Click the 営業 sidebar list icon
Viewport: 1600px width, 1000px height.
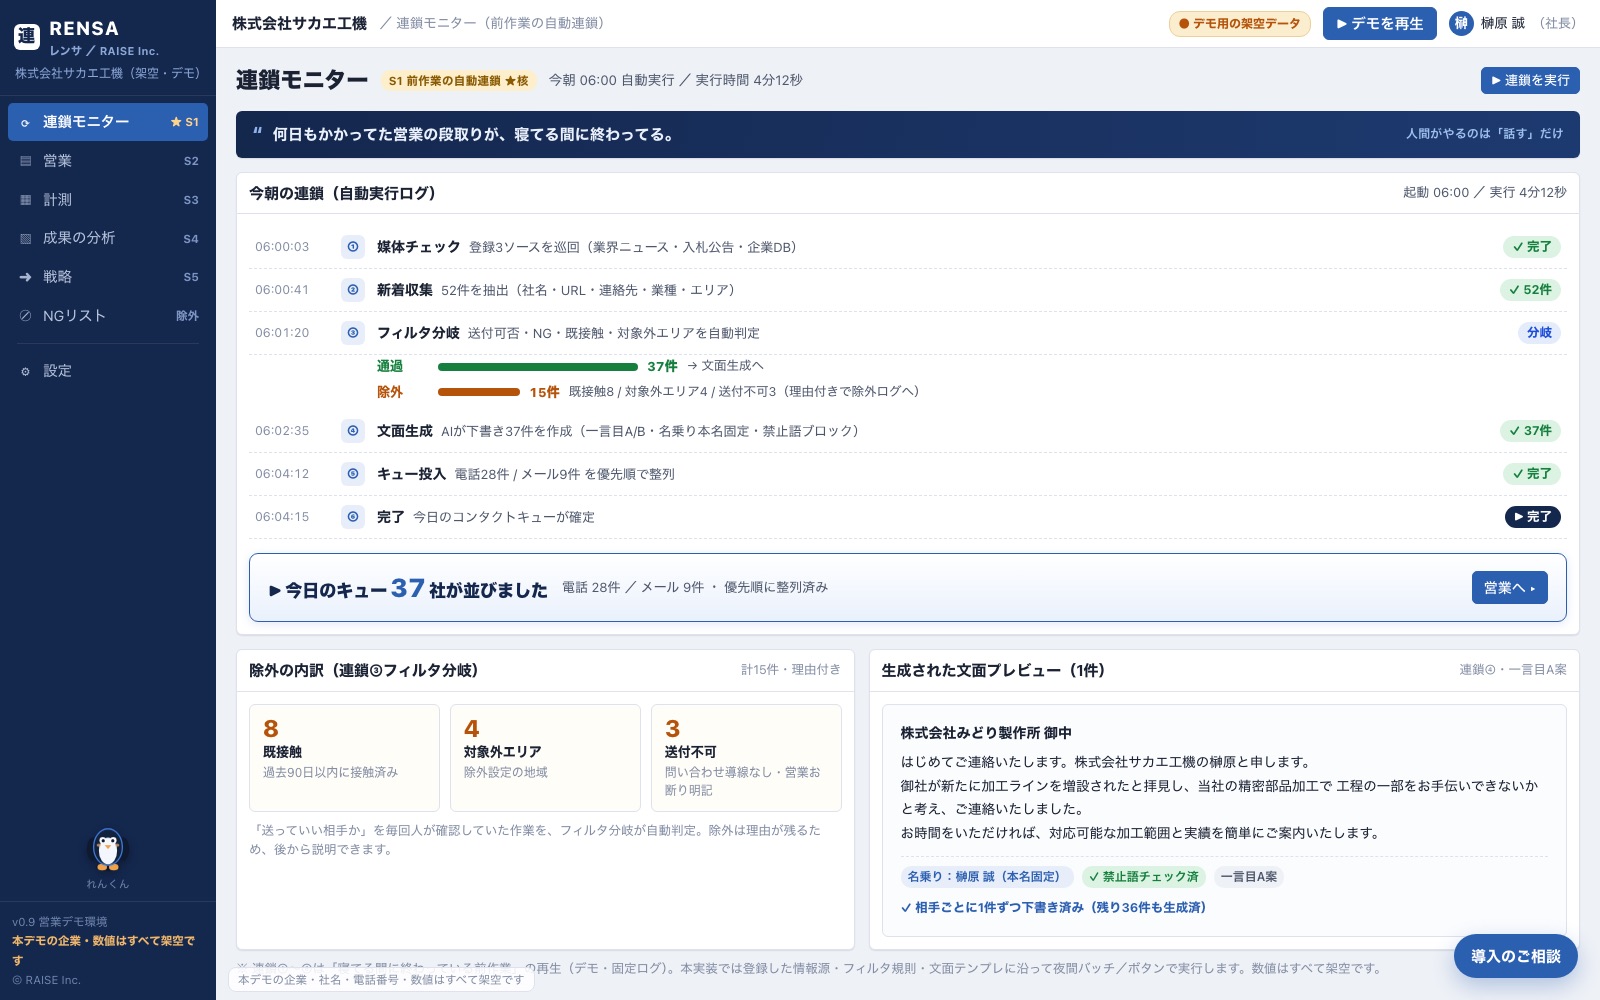coord(26,161)
